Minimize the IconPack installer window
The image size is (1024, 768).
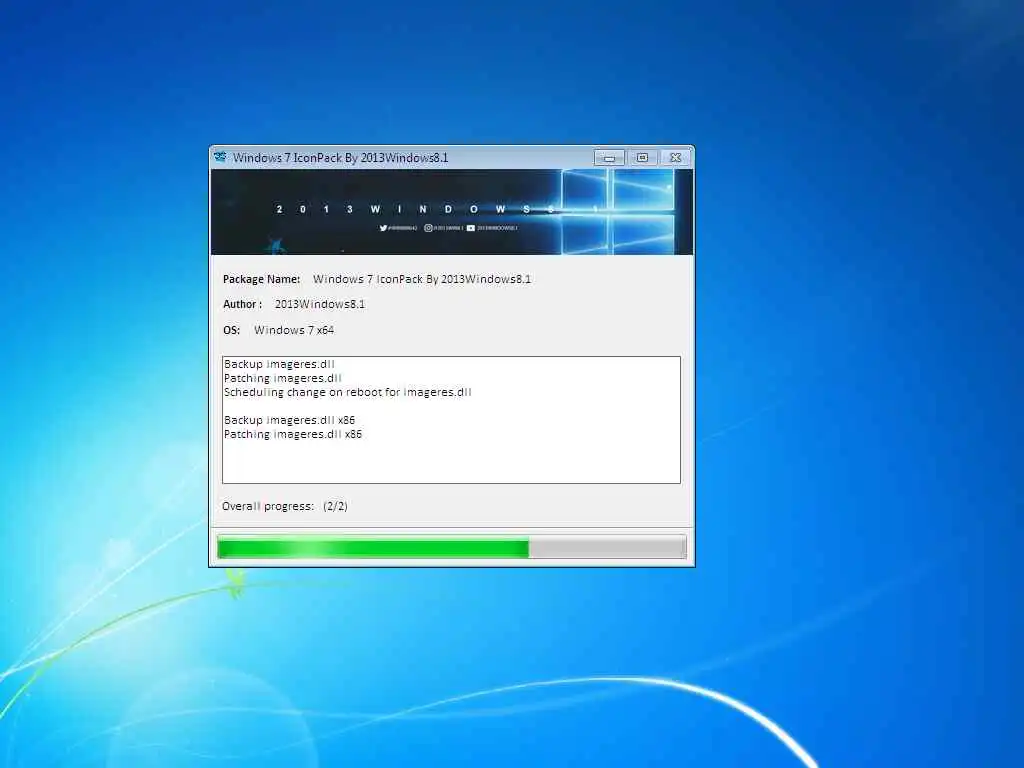pyautogui.click(x=609, y=157)
